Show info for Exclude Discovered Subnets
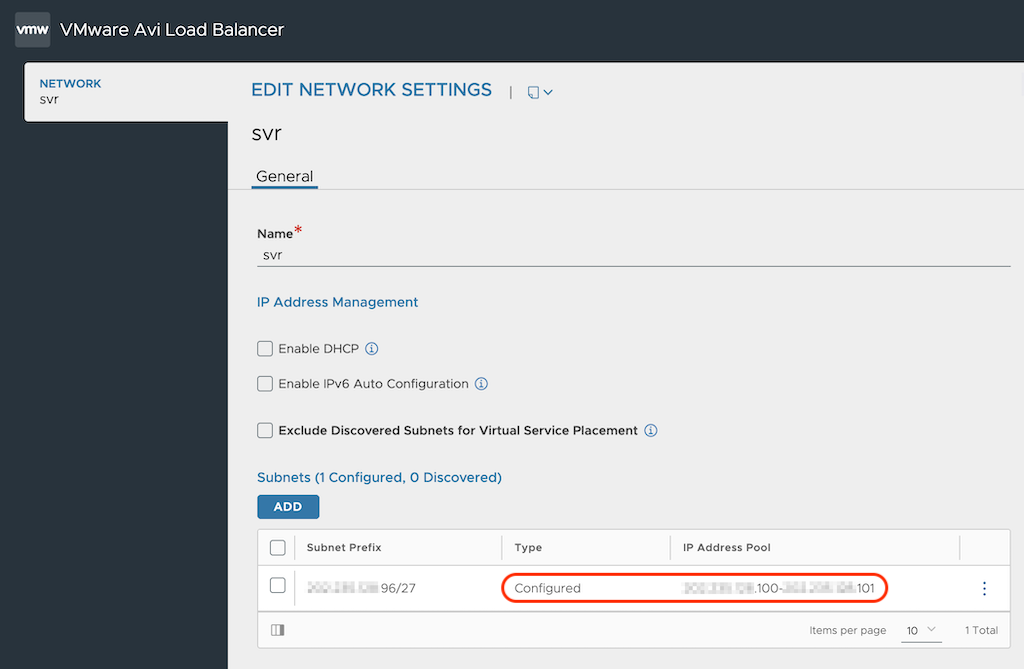Viewport: 1024px width, 669px height. click(x=651, y=431)
